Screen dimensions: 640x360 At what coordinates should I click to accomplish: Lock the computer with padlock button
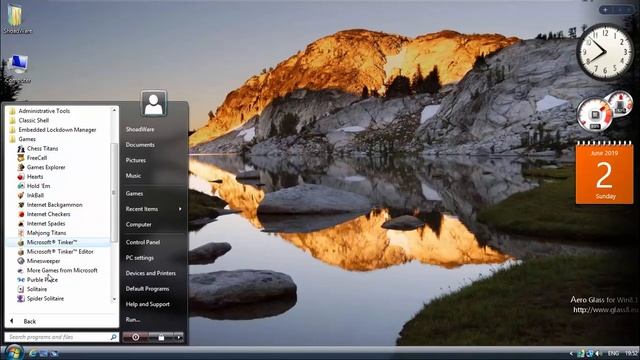coord(161,337)
